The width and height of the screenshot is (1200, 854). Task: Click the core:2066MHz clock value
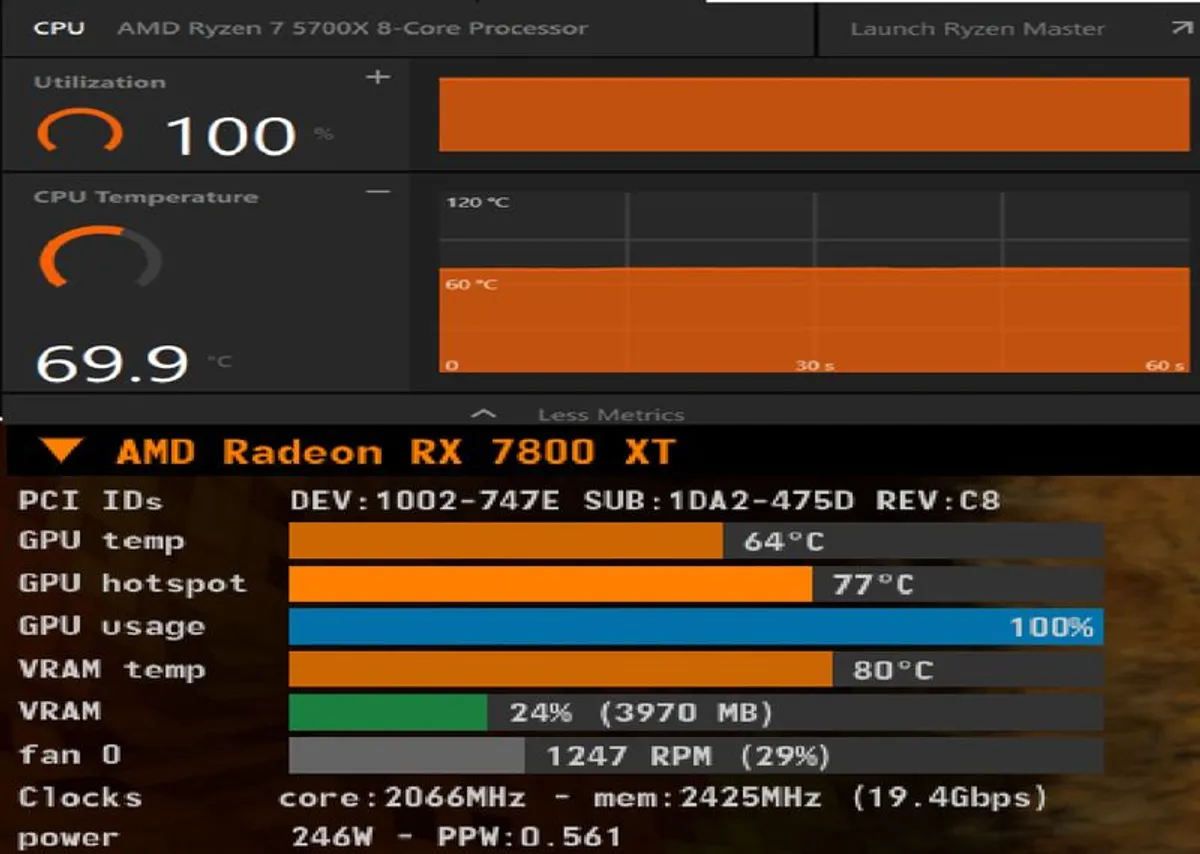pyautogui.click(x=402, y=798)
